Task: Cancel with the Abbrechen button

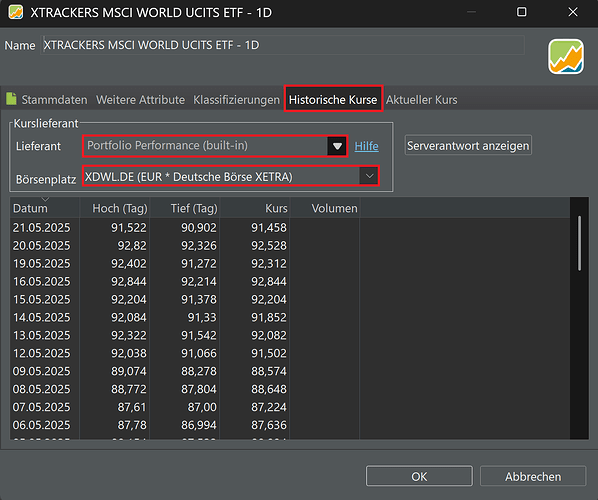Action: [x=533, y=476]
